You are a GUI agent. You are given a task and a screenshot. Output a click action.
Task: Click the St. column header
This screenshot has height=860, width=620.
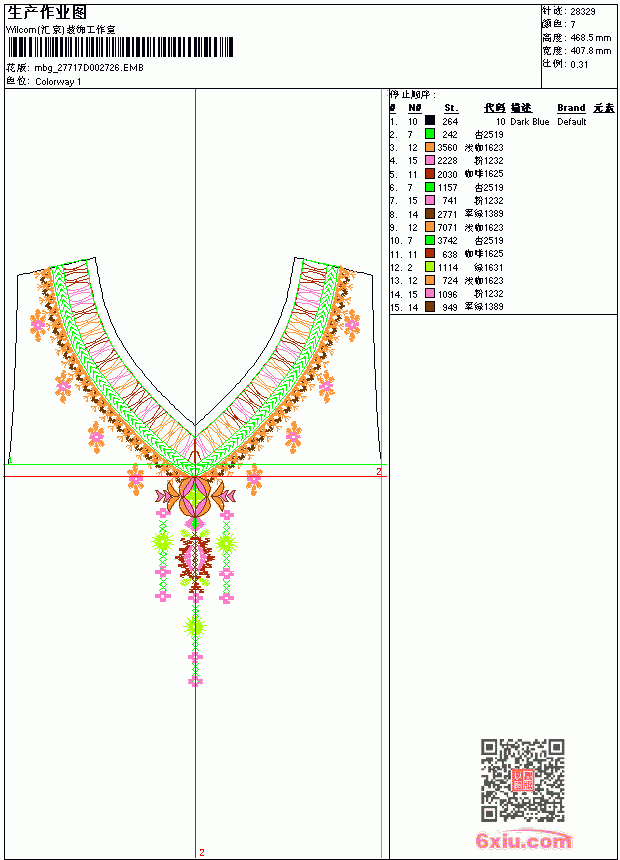(451, 108)
